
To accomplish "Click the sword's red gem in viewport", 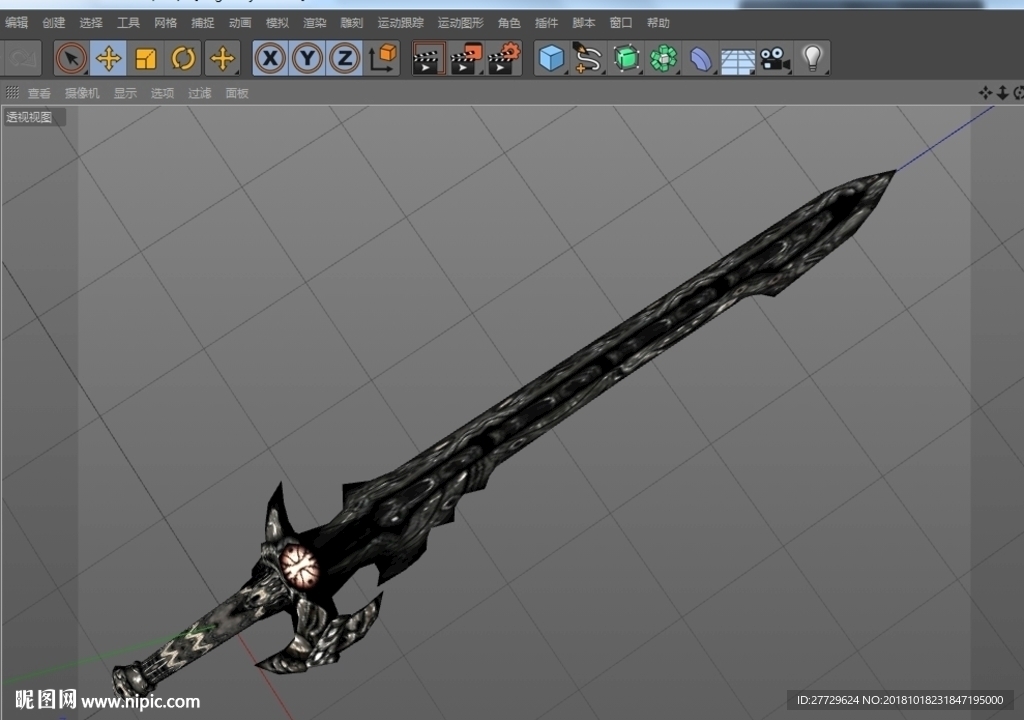I will pos(300,566).
